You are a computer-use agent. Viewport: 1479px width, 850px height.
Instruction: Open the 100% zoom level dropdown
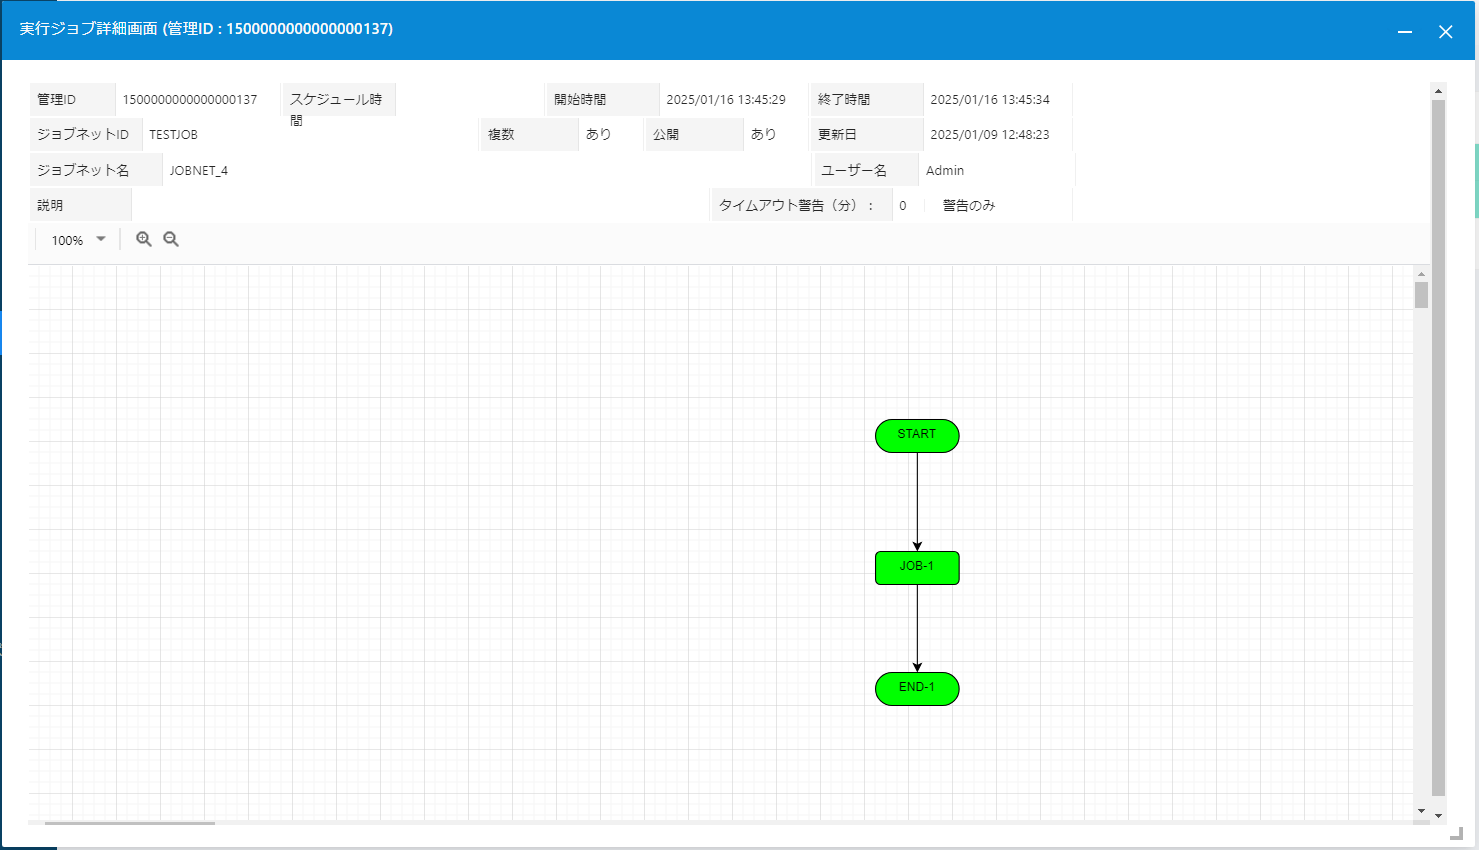pos(75,239)
